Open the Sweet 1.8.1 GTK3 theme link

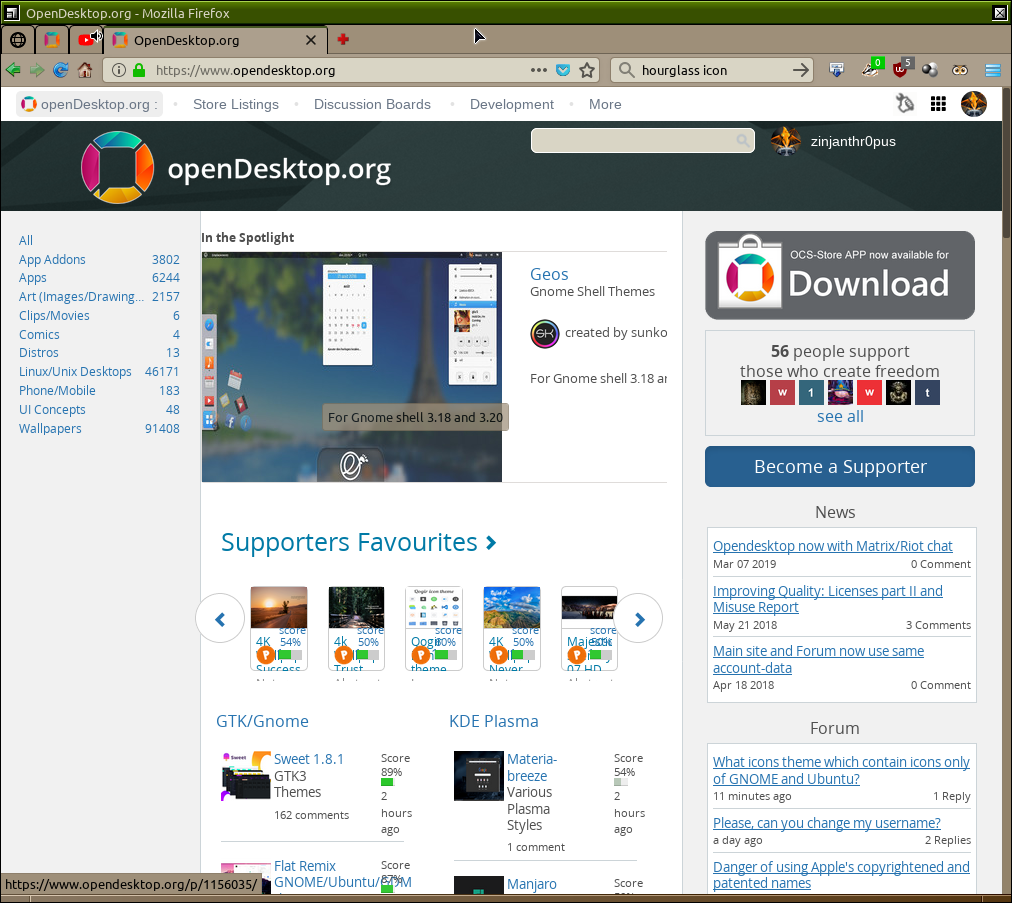309,759
